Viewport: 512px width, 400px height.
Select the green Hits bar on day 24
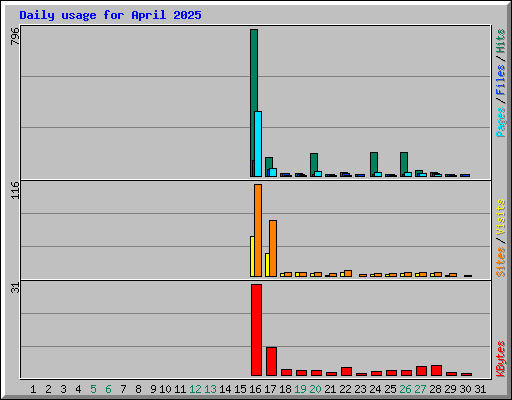(373, 164)
